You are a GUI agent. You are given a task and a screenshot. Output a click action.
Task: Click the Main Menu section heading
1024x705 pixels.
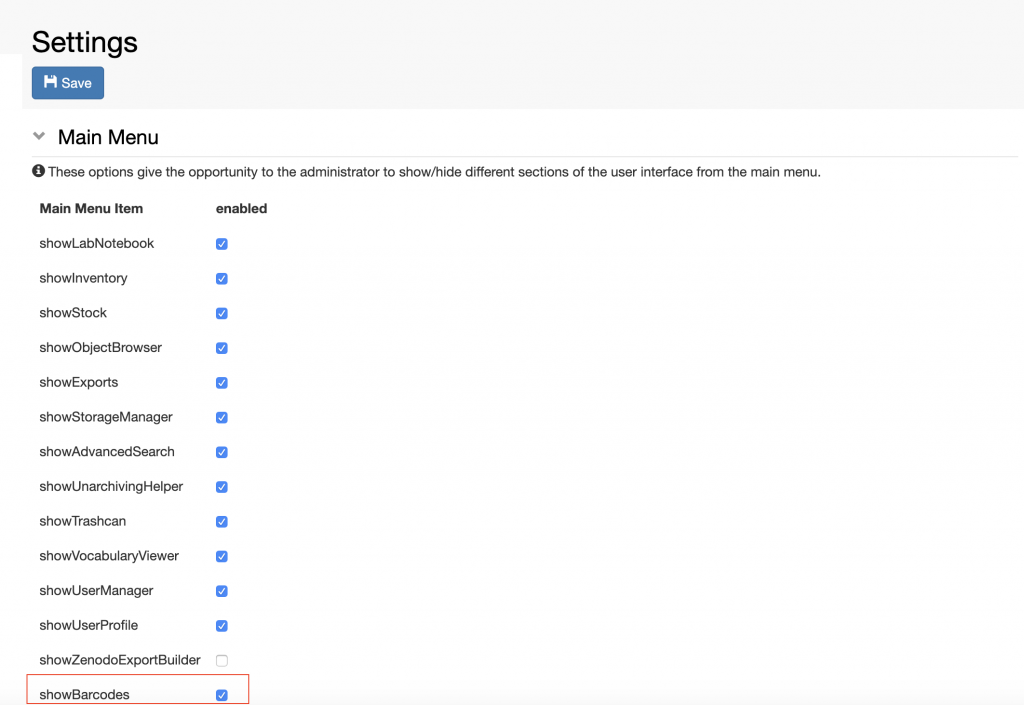(x=108, y=137)
